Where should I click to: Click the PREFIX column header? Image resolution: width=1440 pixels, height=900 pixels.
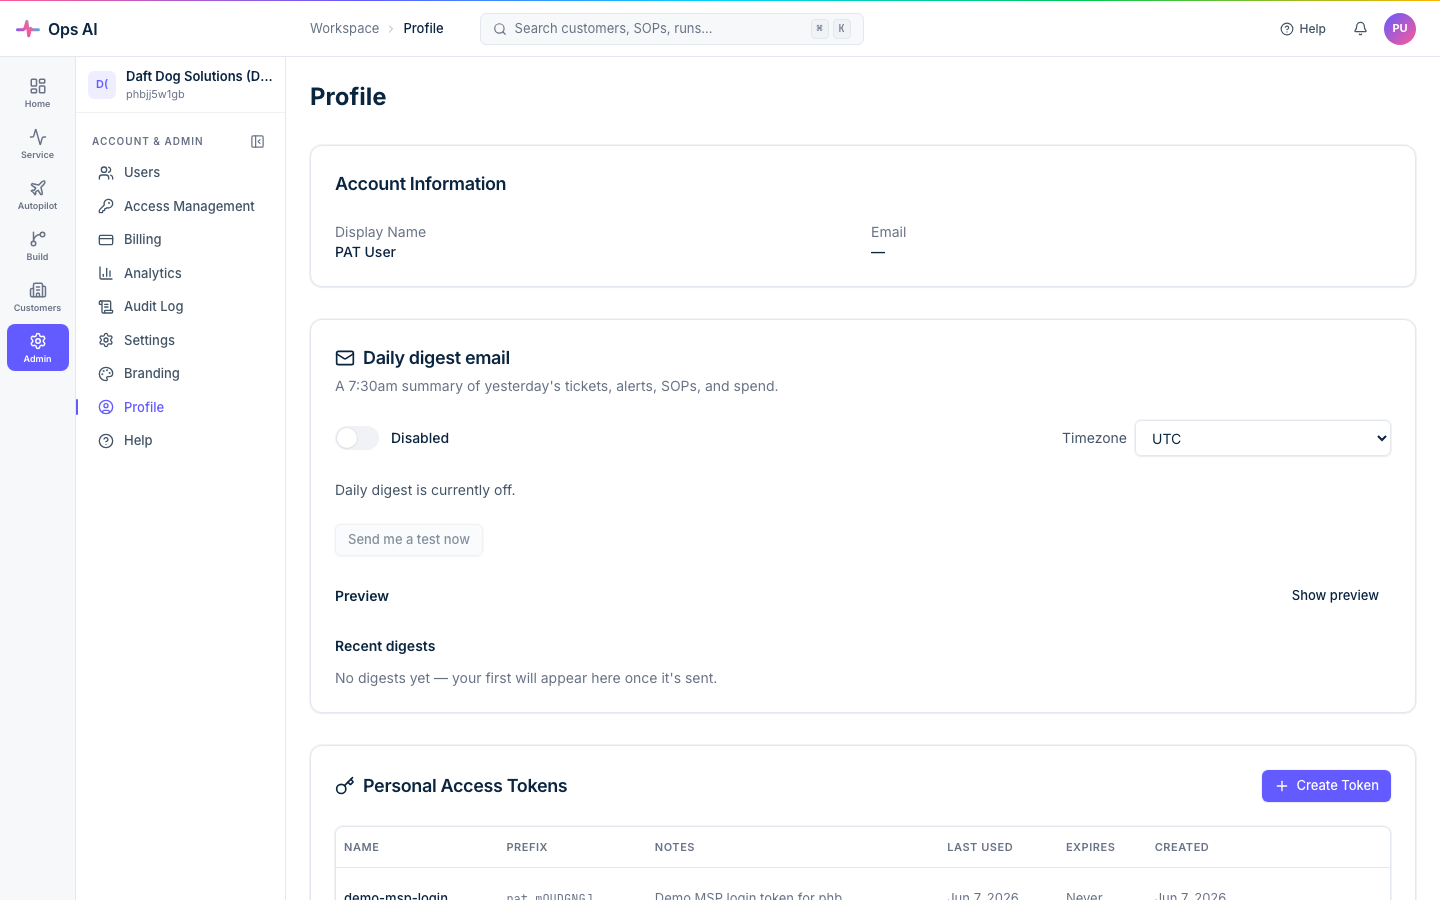(x=527, y=847)
